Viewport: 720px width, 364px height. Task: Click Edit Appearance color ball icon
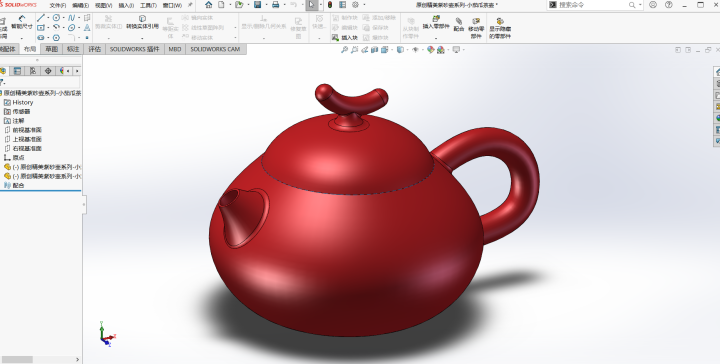click(x=430, y=50)
